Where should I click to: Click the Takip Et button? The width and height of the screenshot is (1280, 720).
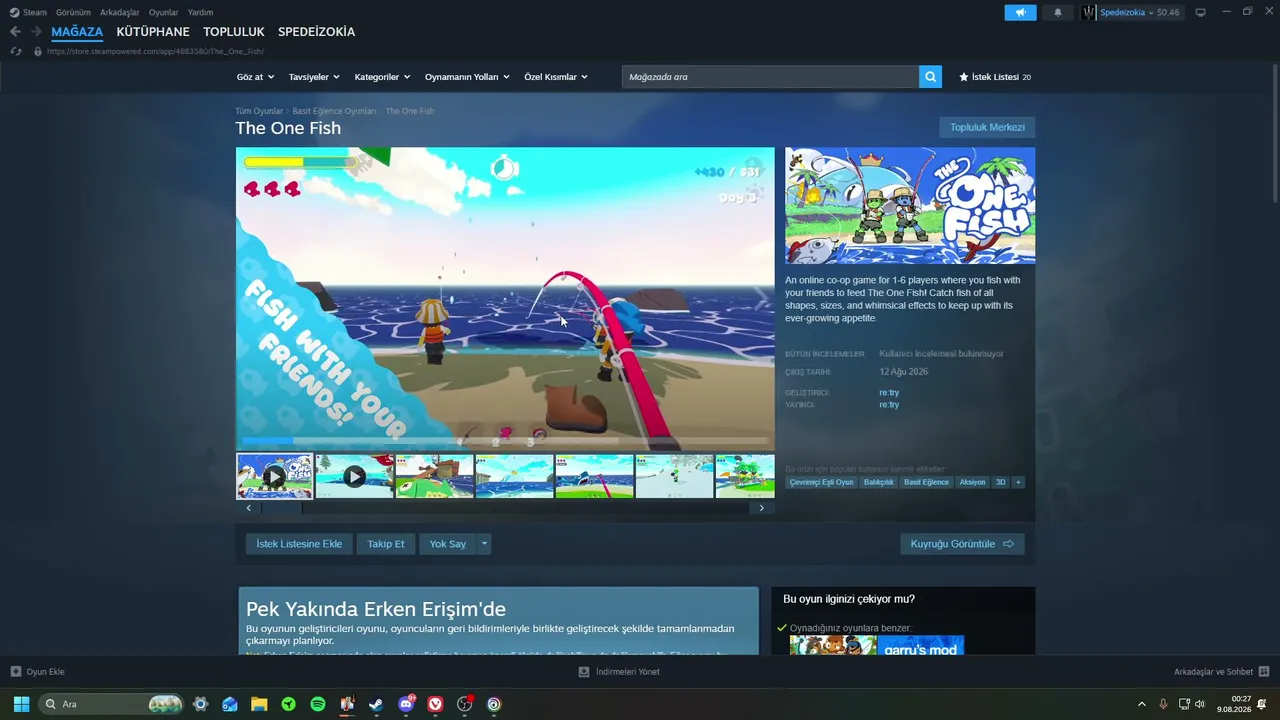[x=386, y=544]
